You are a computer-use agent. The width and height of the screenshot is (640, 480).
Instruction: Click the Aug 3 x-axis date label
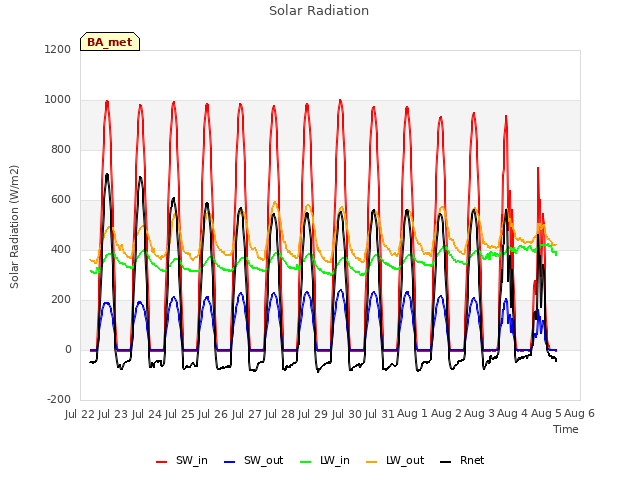480,414
